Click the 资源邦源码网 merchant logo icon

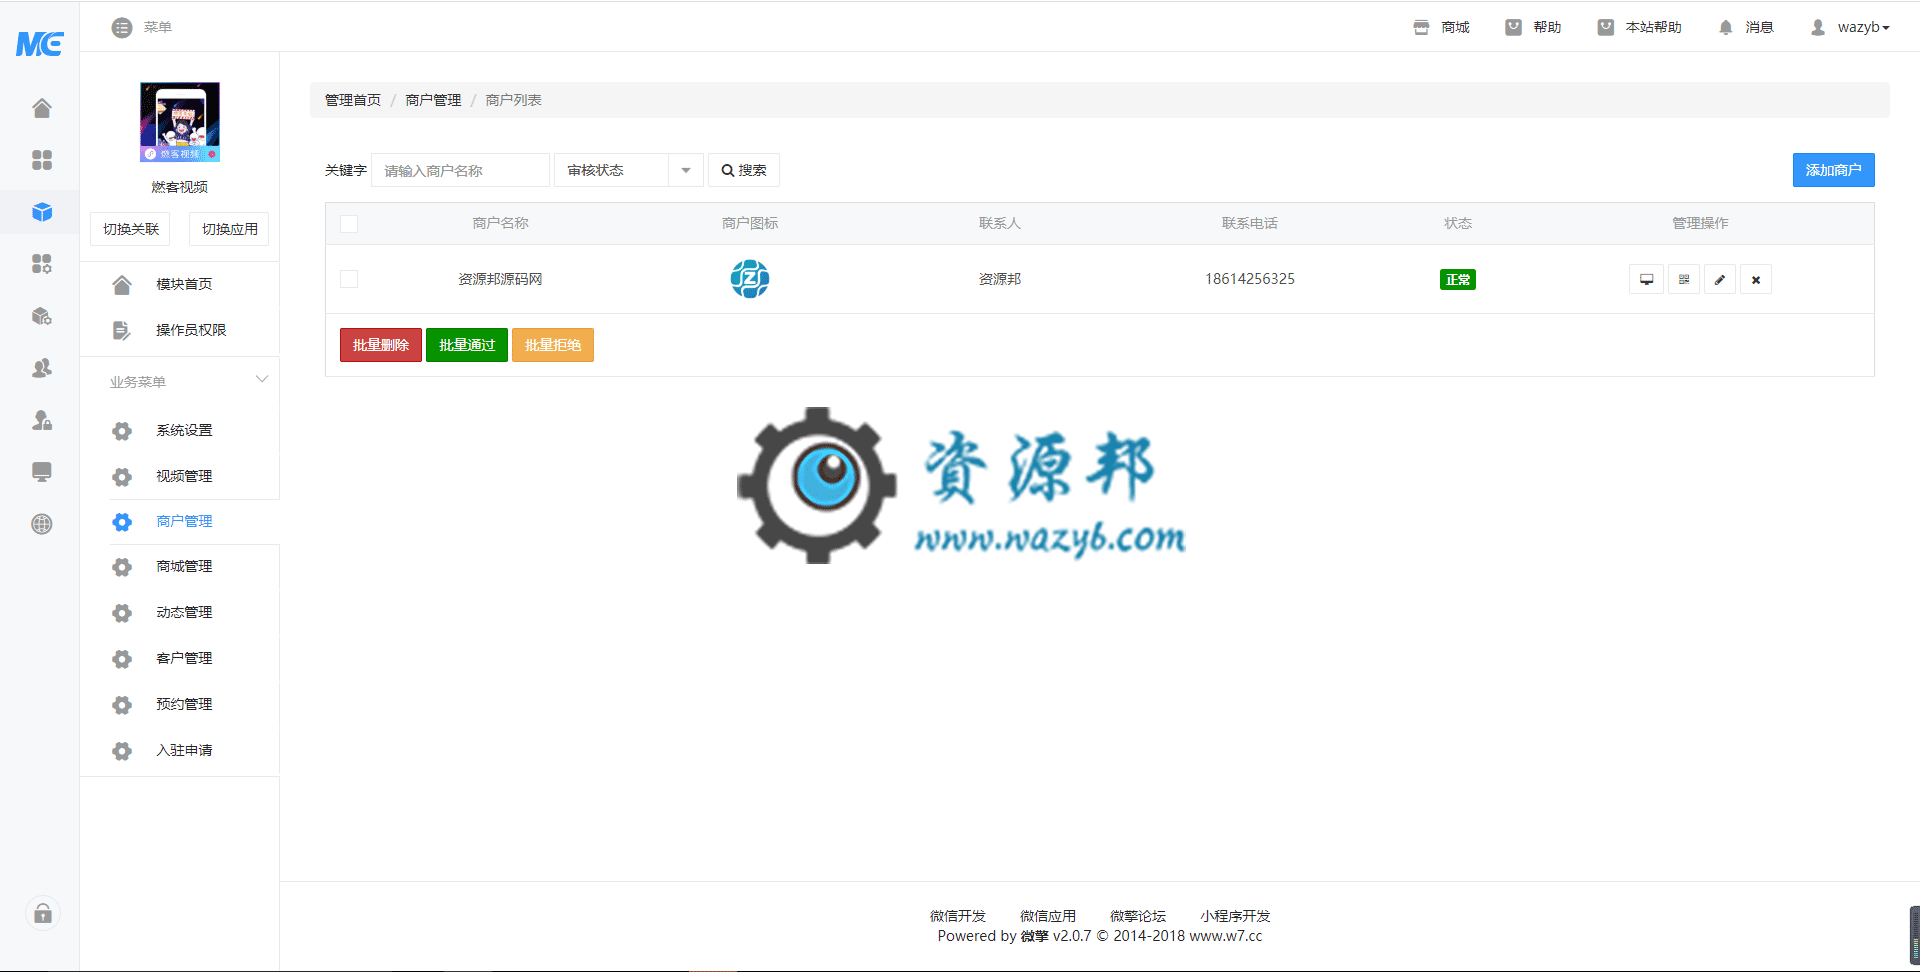[750, 279]
